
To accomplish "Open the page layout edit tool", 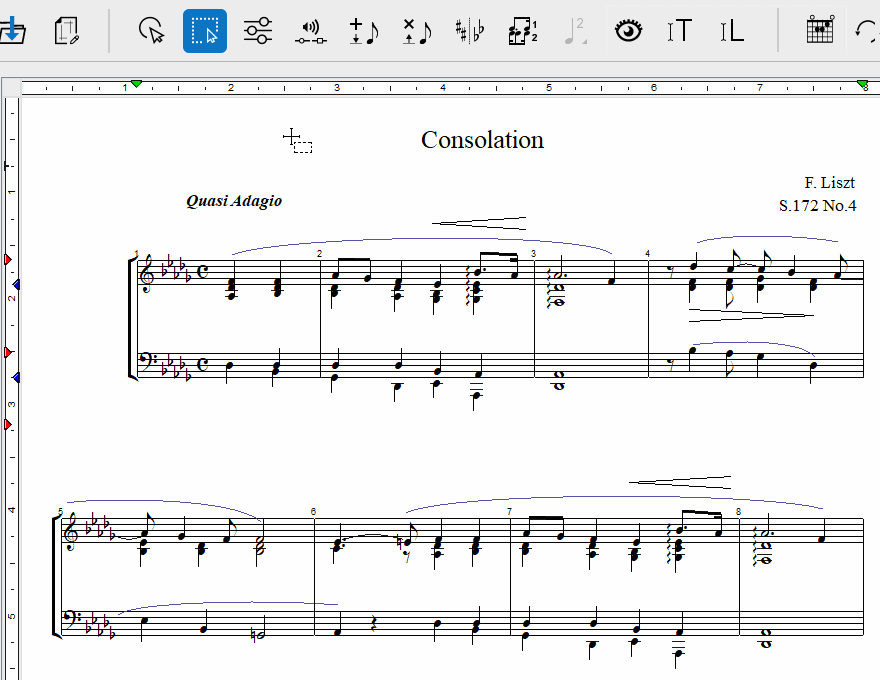I will tap(66, 31).
